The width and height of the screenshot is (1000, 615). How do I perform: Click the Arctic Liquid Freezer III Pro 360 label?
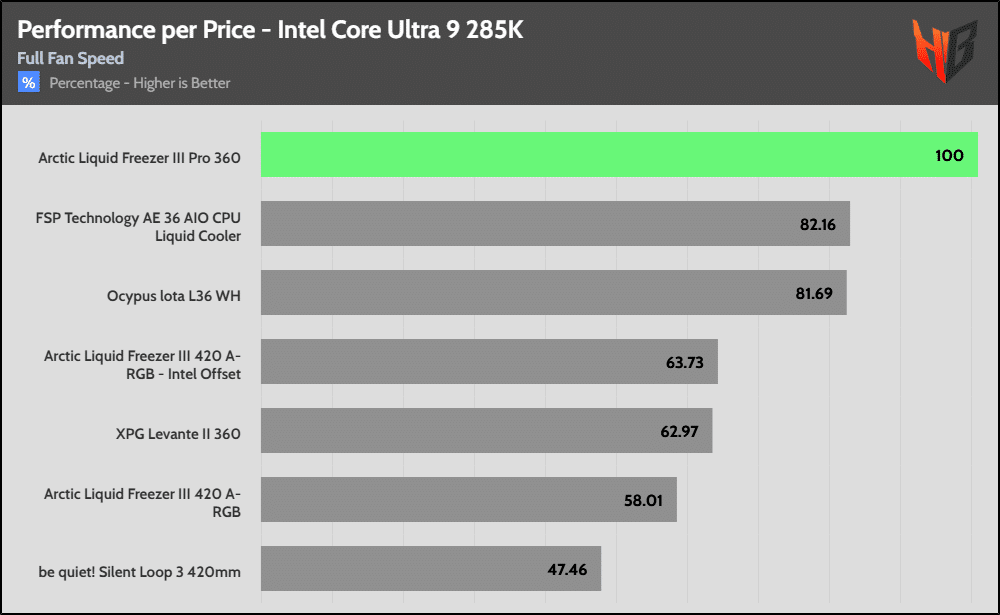pyautogui.click(x=139, y=157)
